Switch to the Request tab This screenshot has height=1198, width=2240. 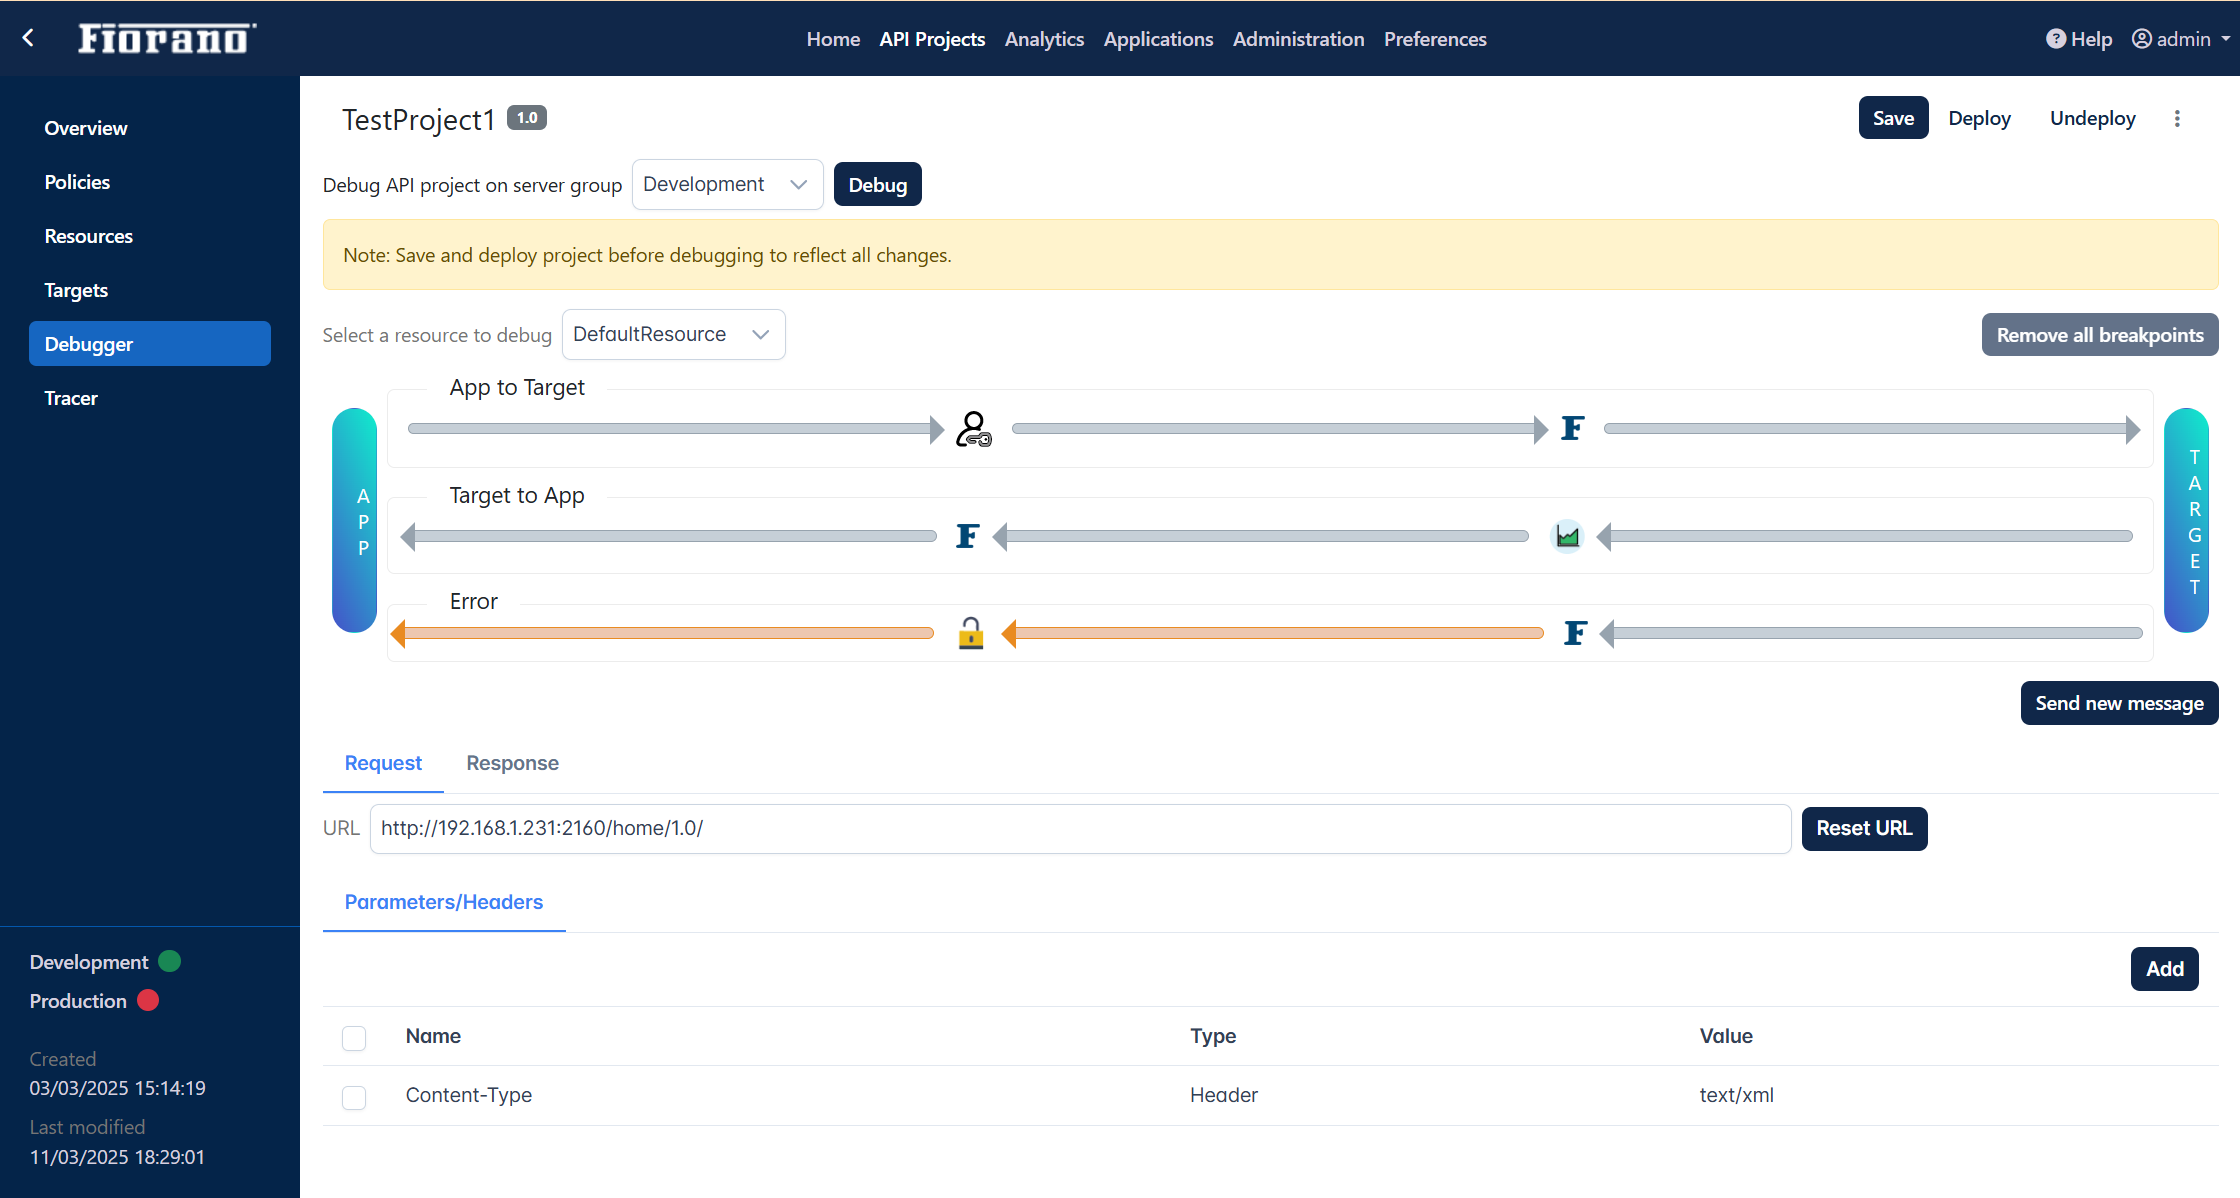tap(383, 763)
